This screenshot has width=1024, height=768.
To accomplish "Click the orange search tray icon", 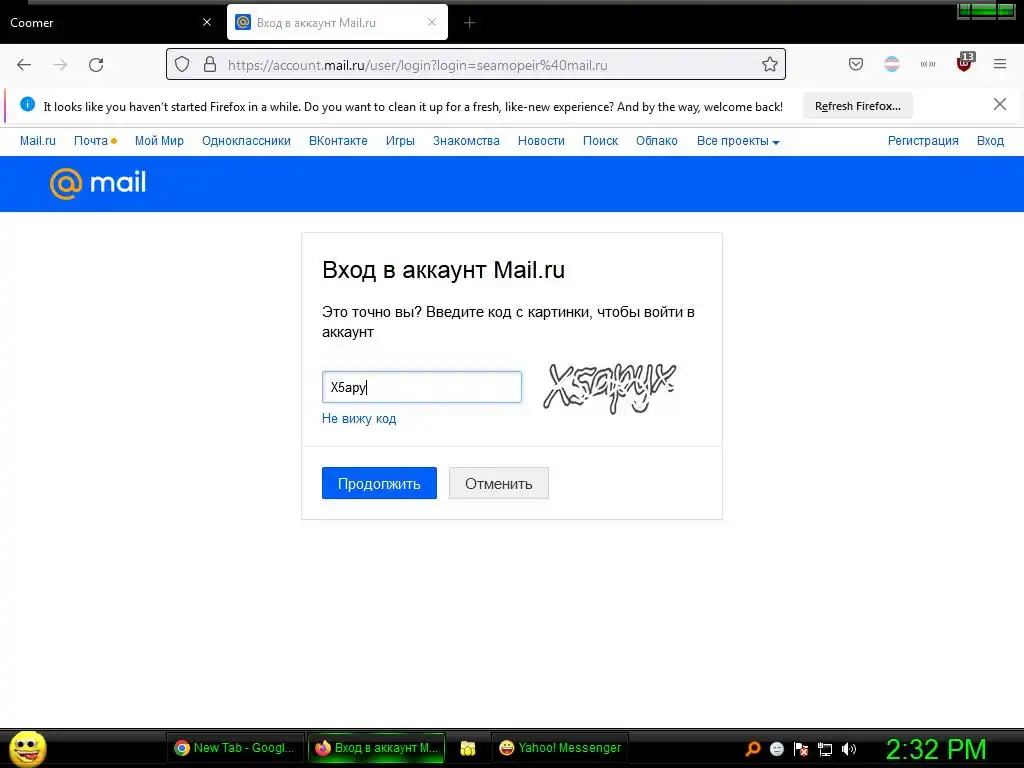I will tap(753, 749).
